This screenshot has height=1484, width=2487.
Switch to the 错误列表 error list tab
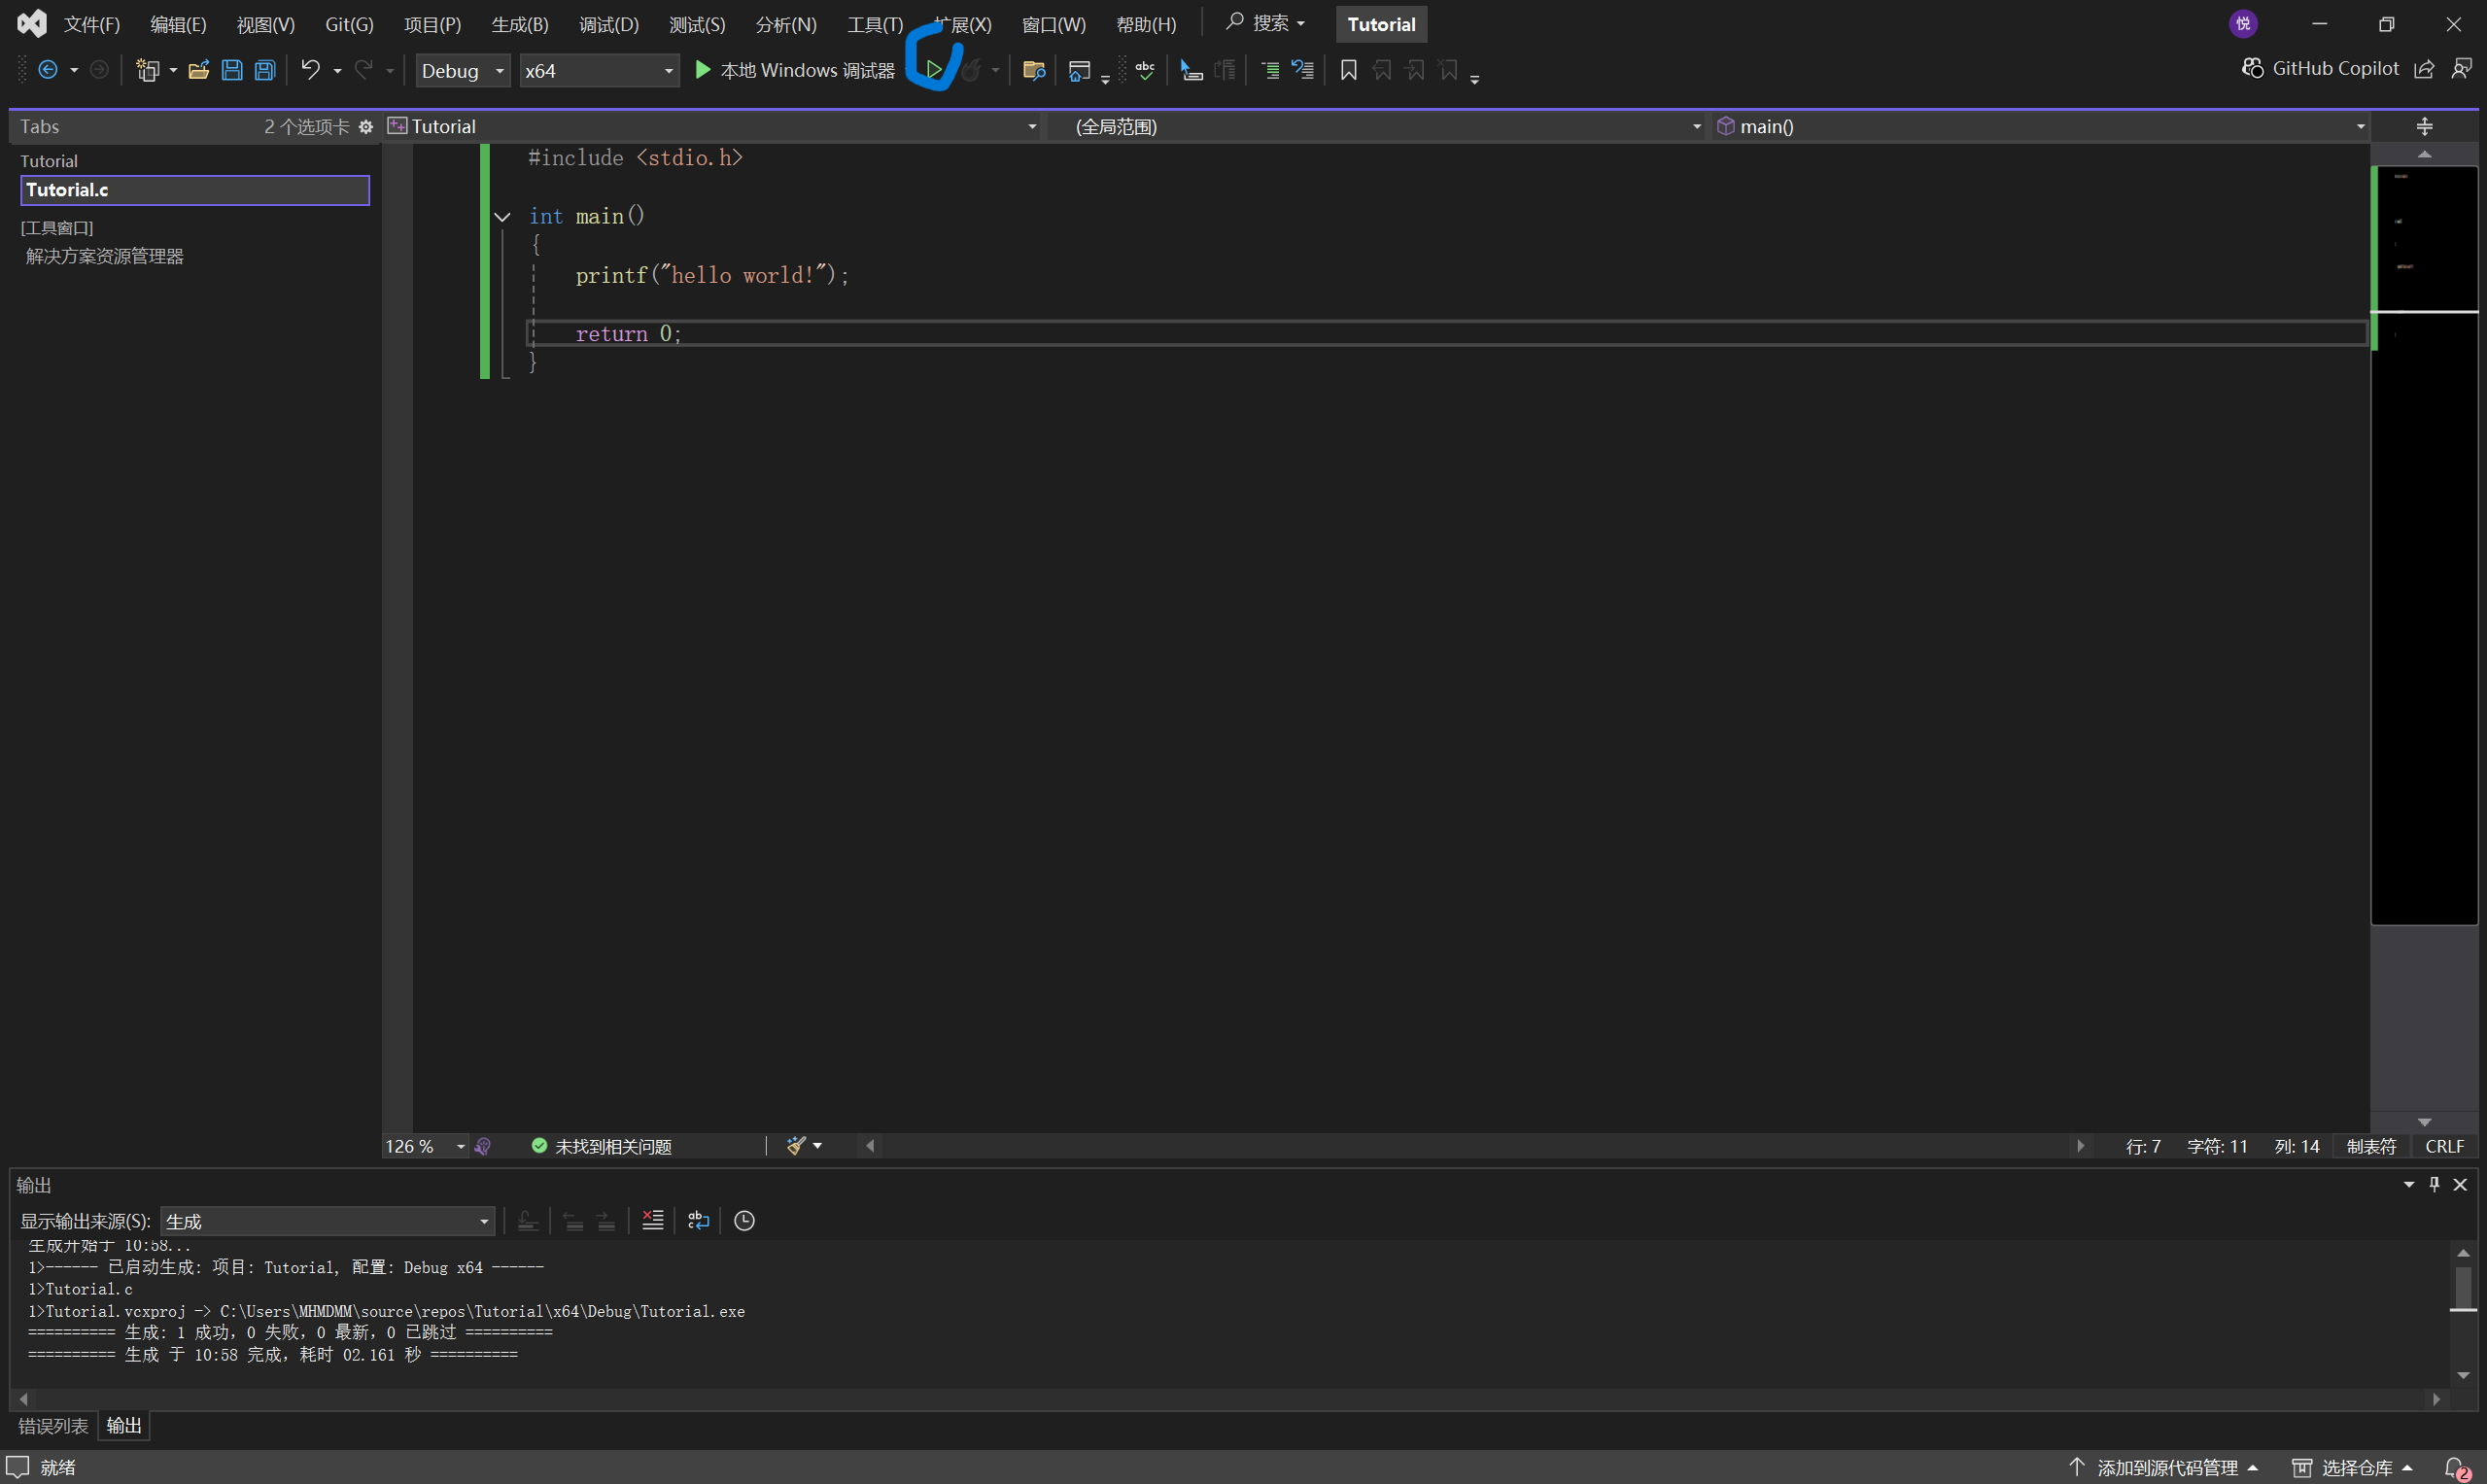click(53, 1425)
